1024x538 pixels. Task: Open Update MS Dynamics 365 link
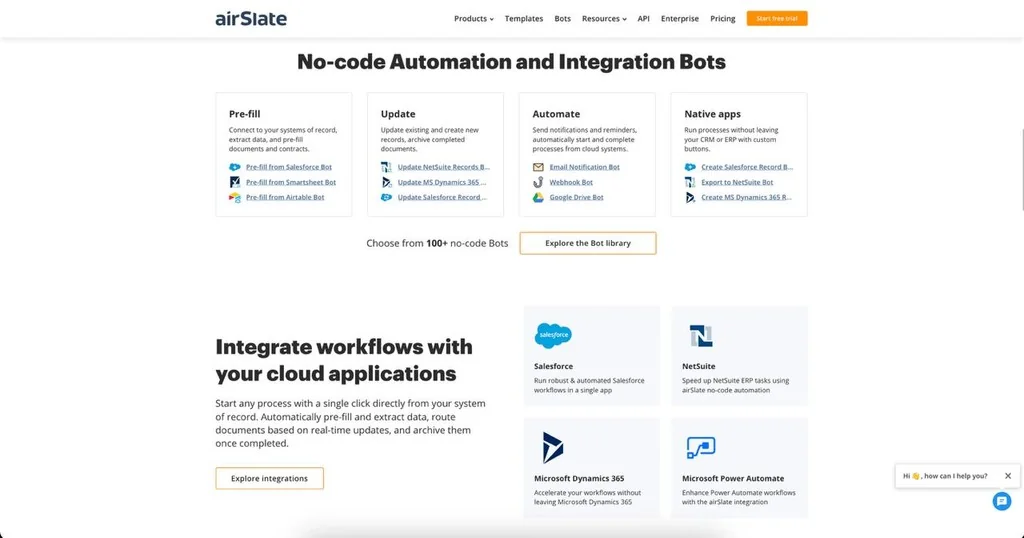[441, 182]
